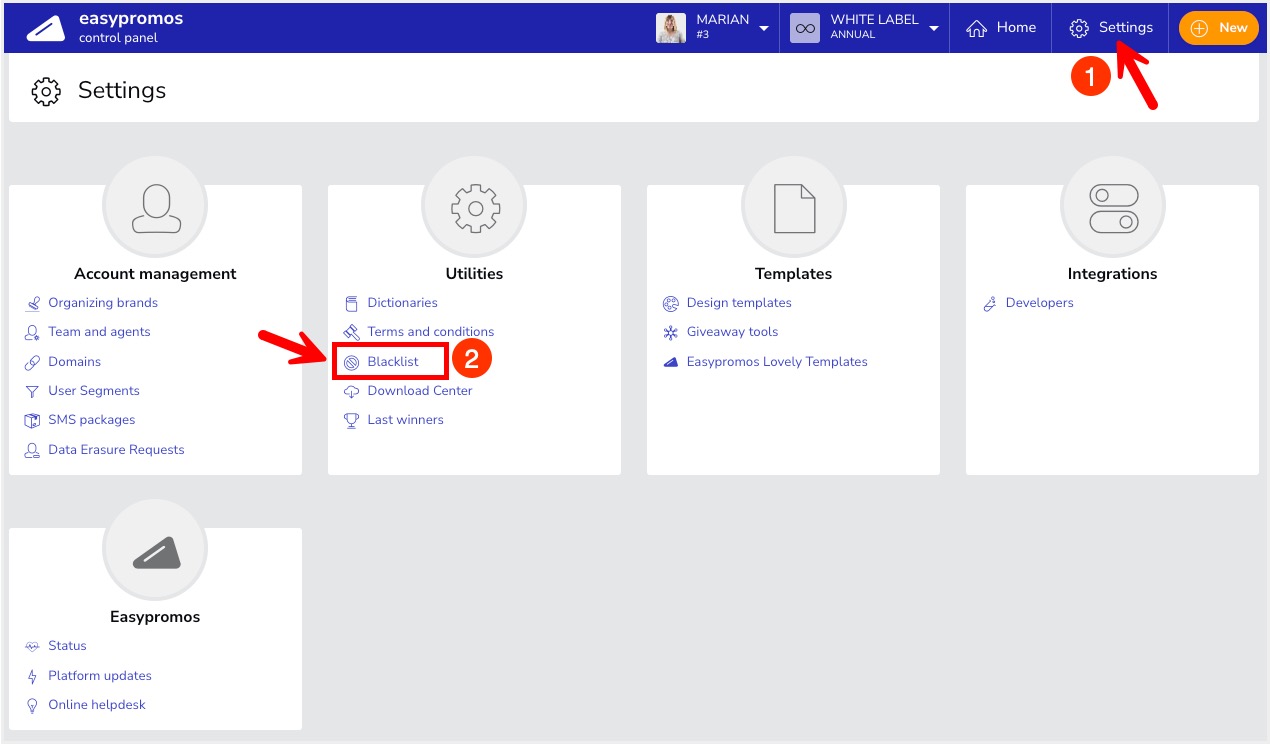Click the Organizing brands stamp icon
1270x745 pixels.
(32, 303)
